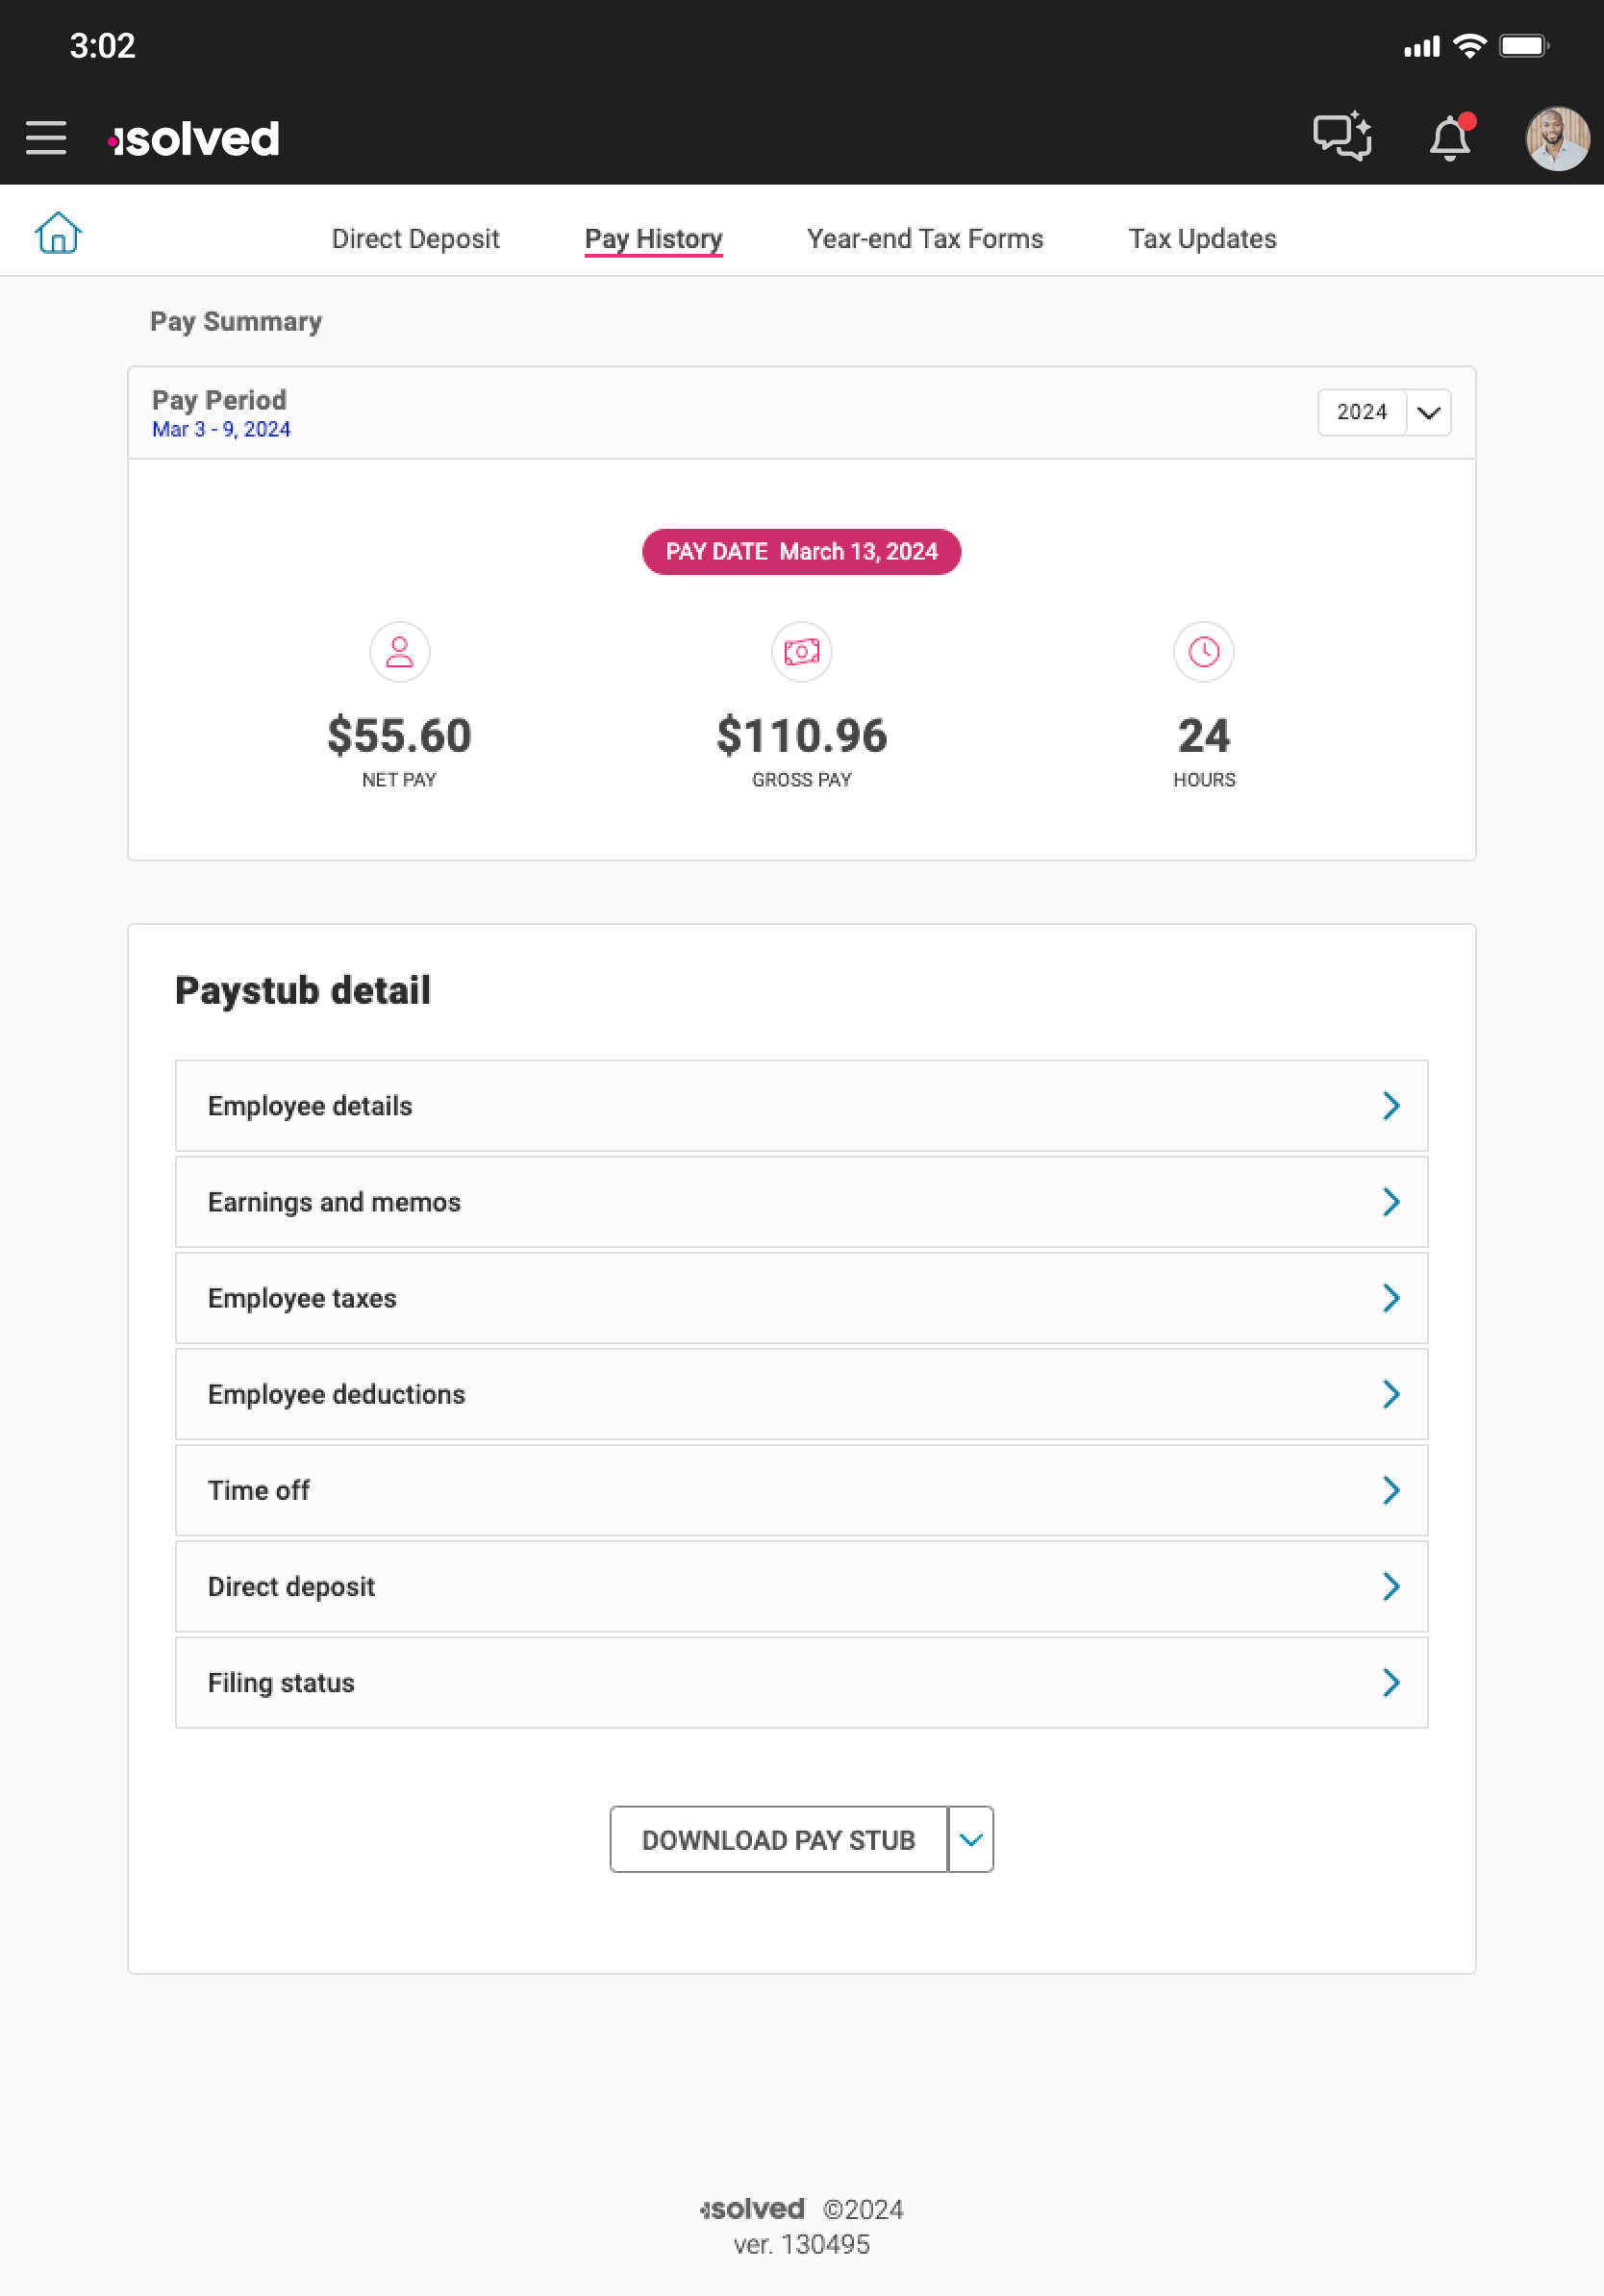1604x2296 pixels.
Task: Click the Download Pay Stub button
Action: point(778,1839)
